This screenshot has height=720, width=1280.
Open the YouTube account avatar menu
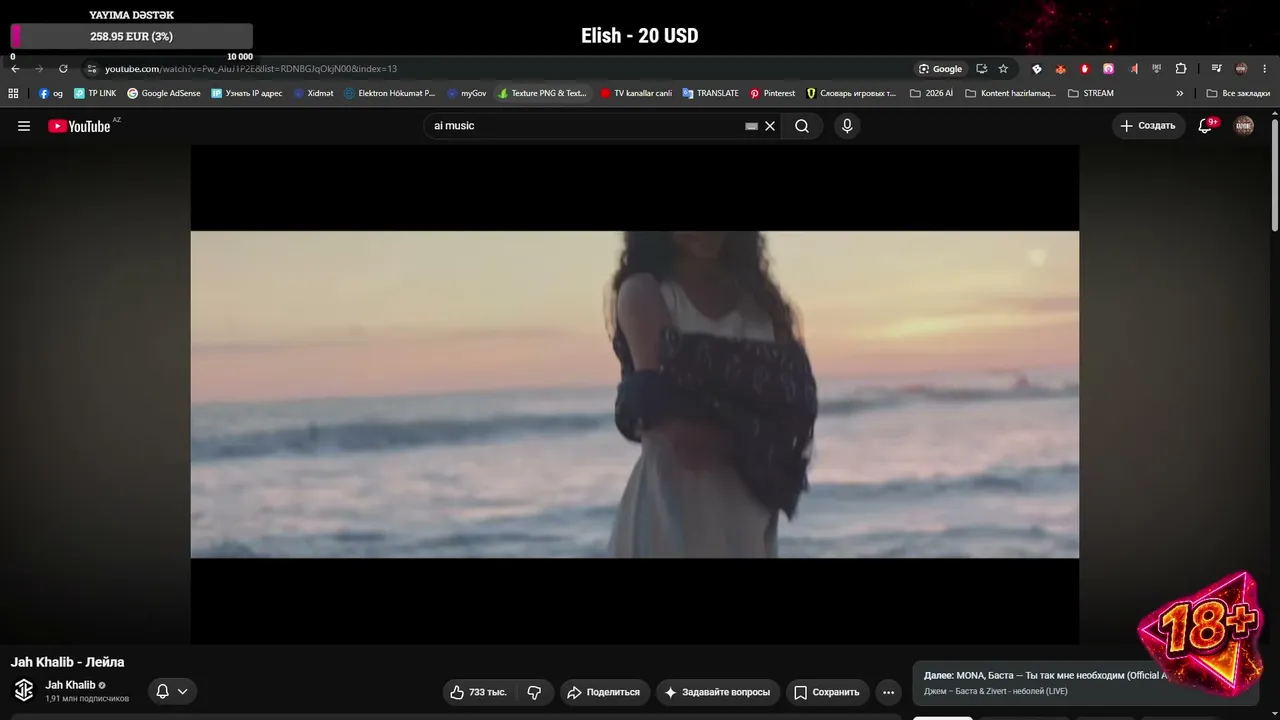click(x=1244, y=126)
